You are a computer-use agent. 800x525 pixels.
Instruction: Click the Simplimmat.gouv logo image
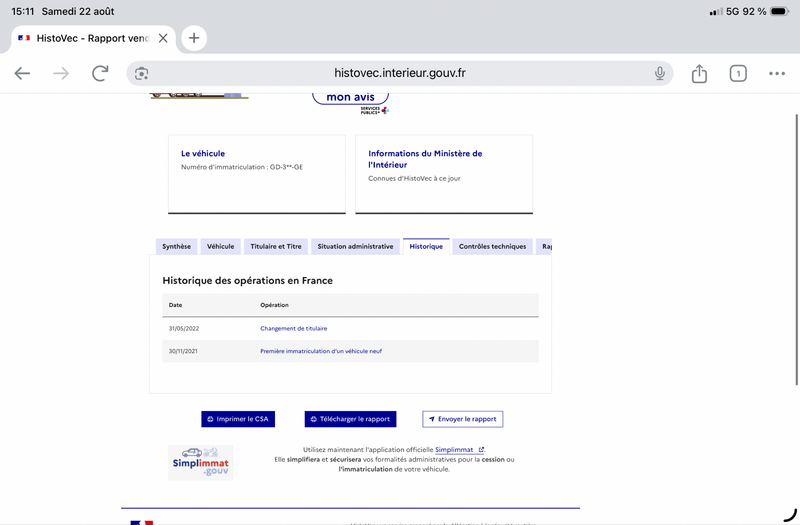201,463
